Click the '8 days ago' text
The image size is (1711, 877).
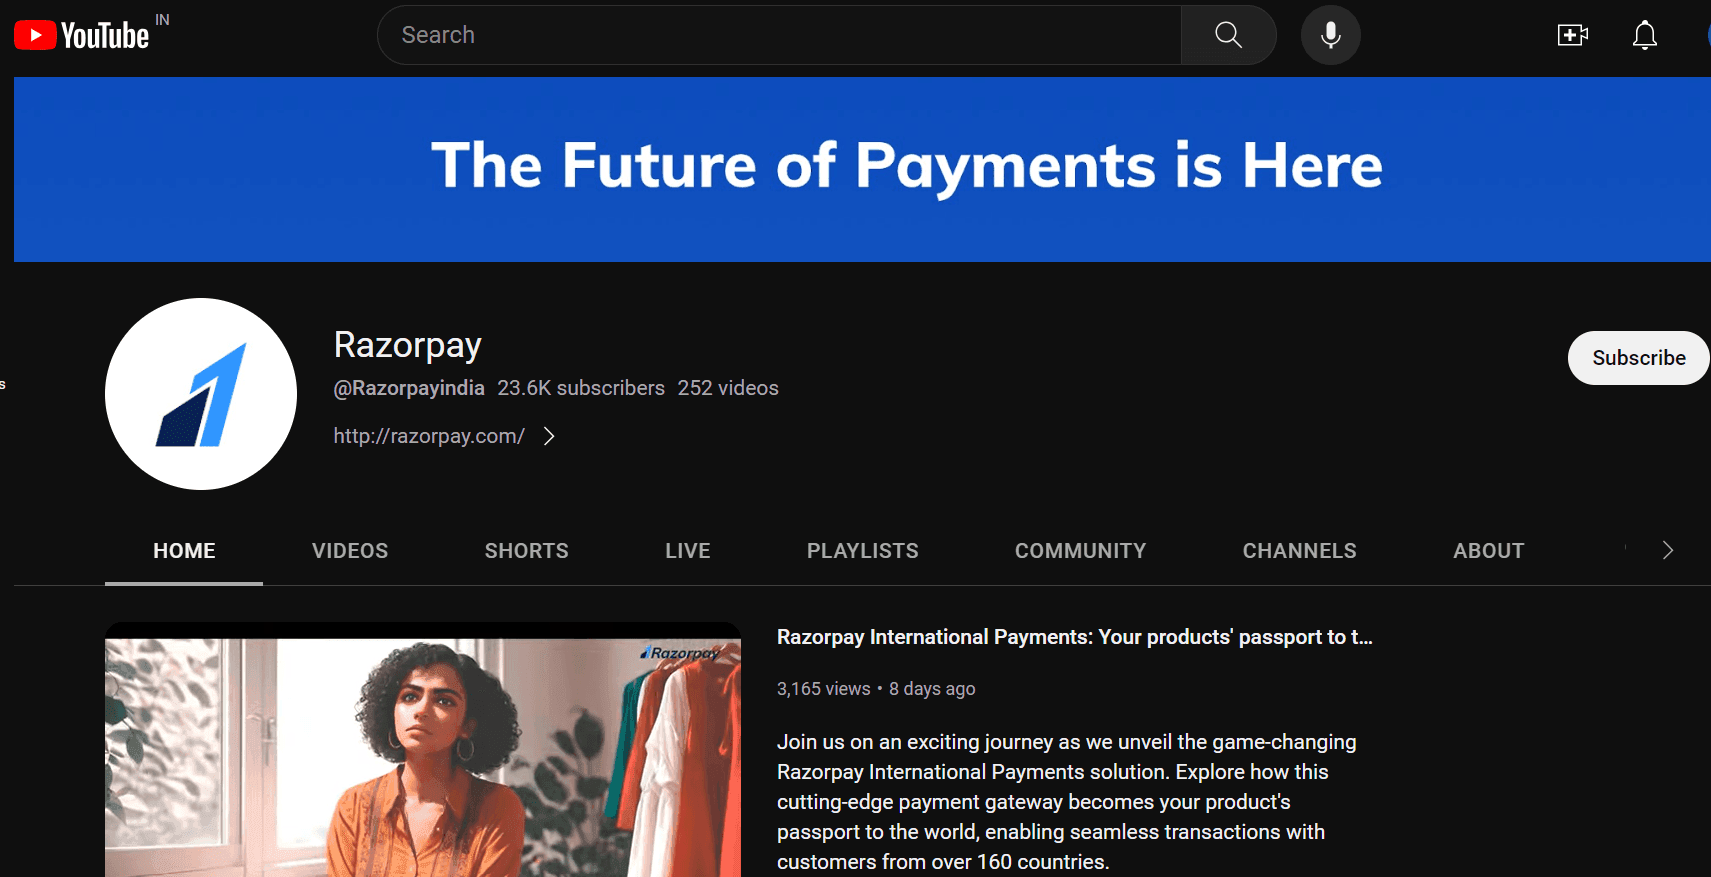932,689
